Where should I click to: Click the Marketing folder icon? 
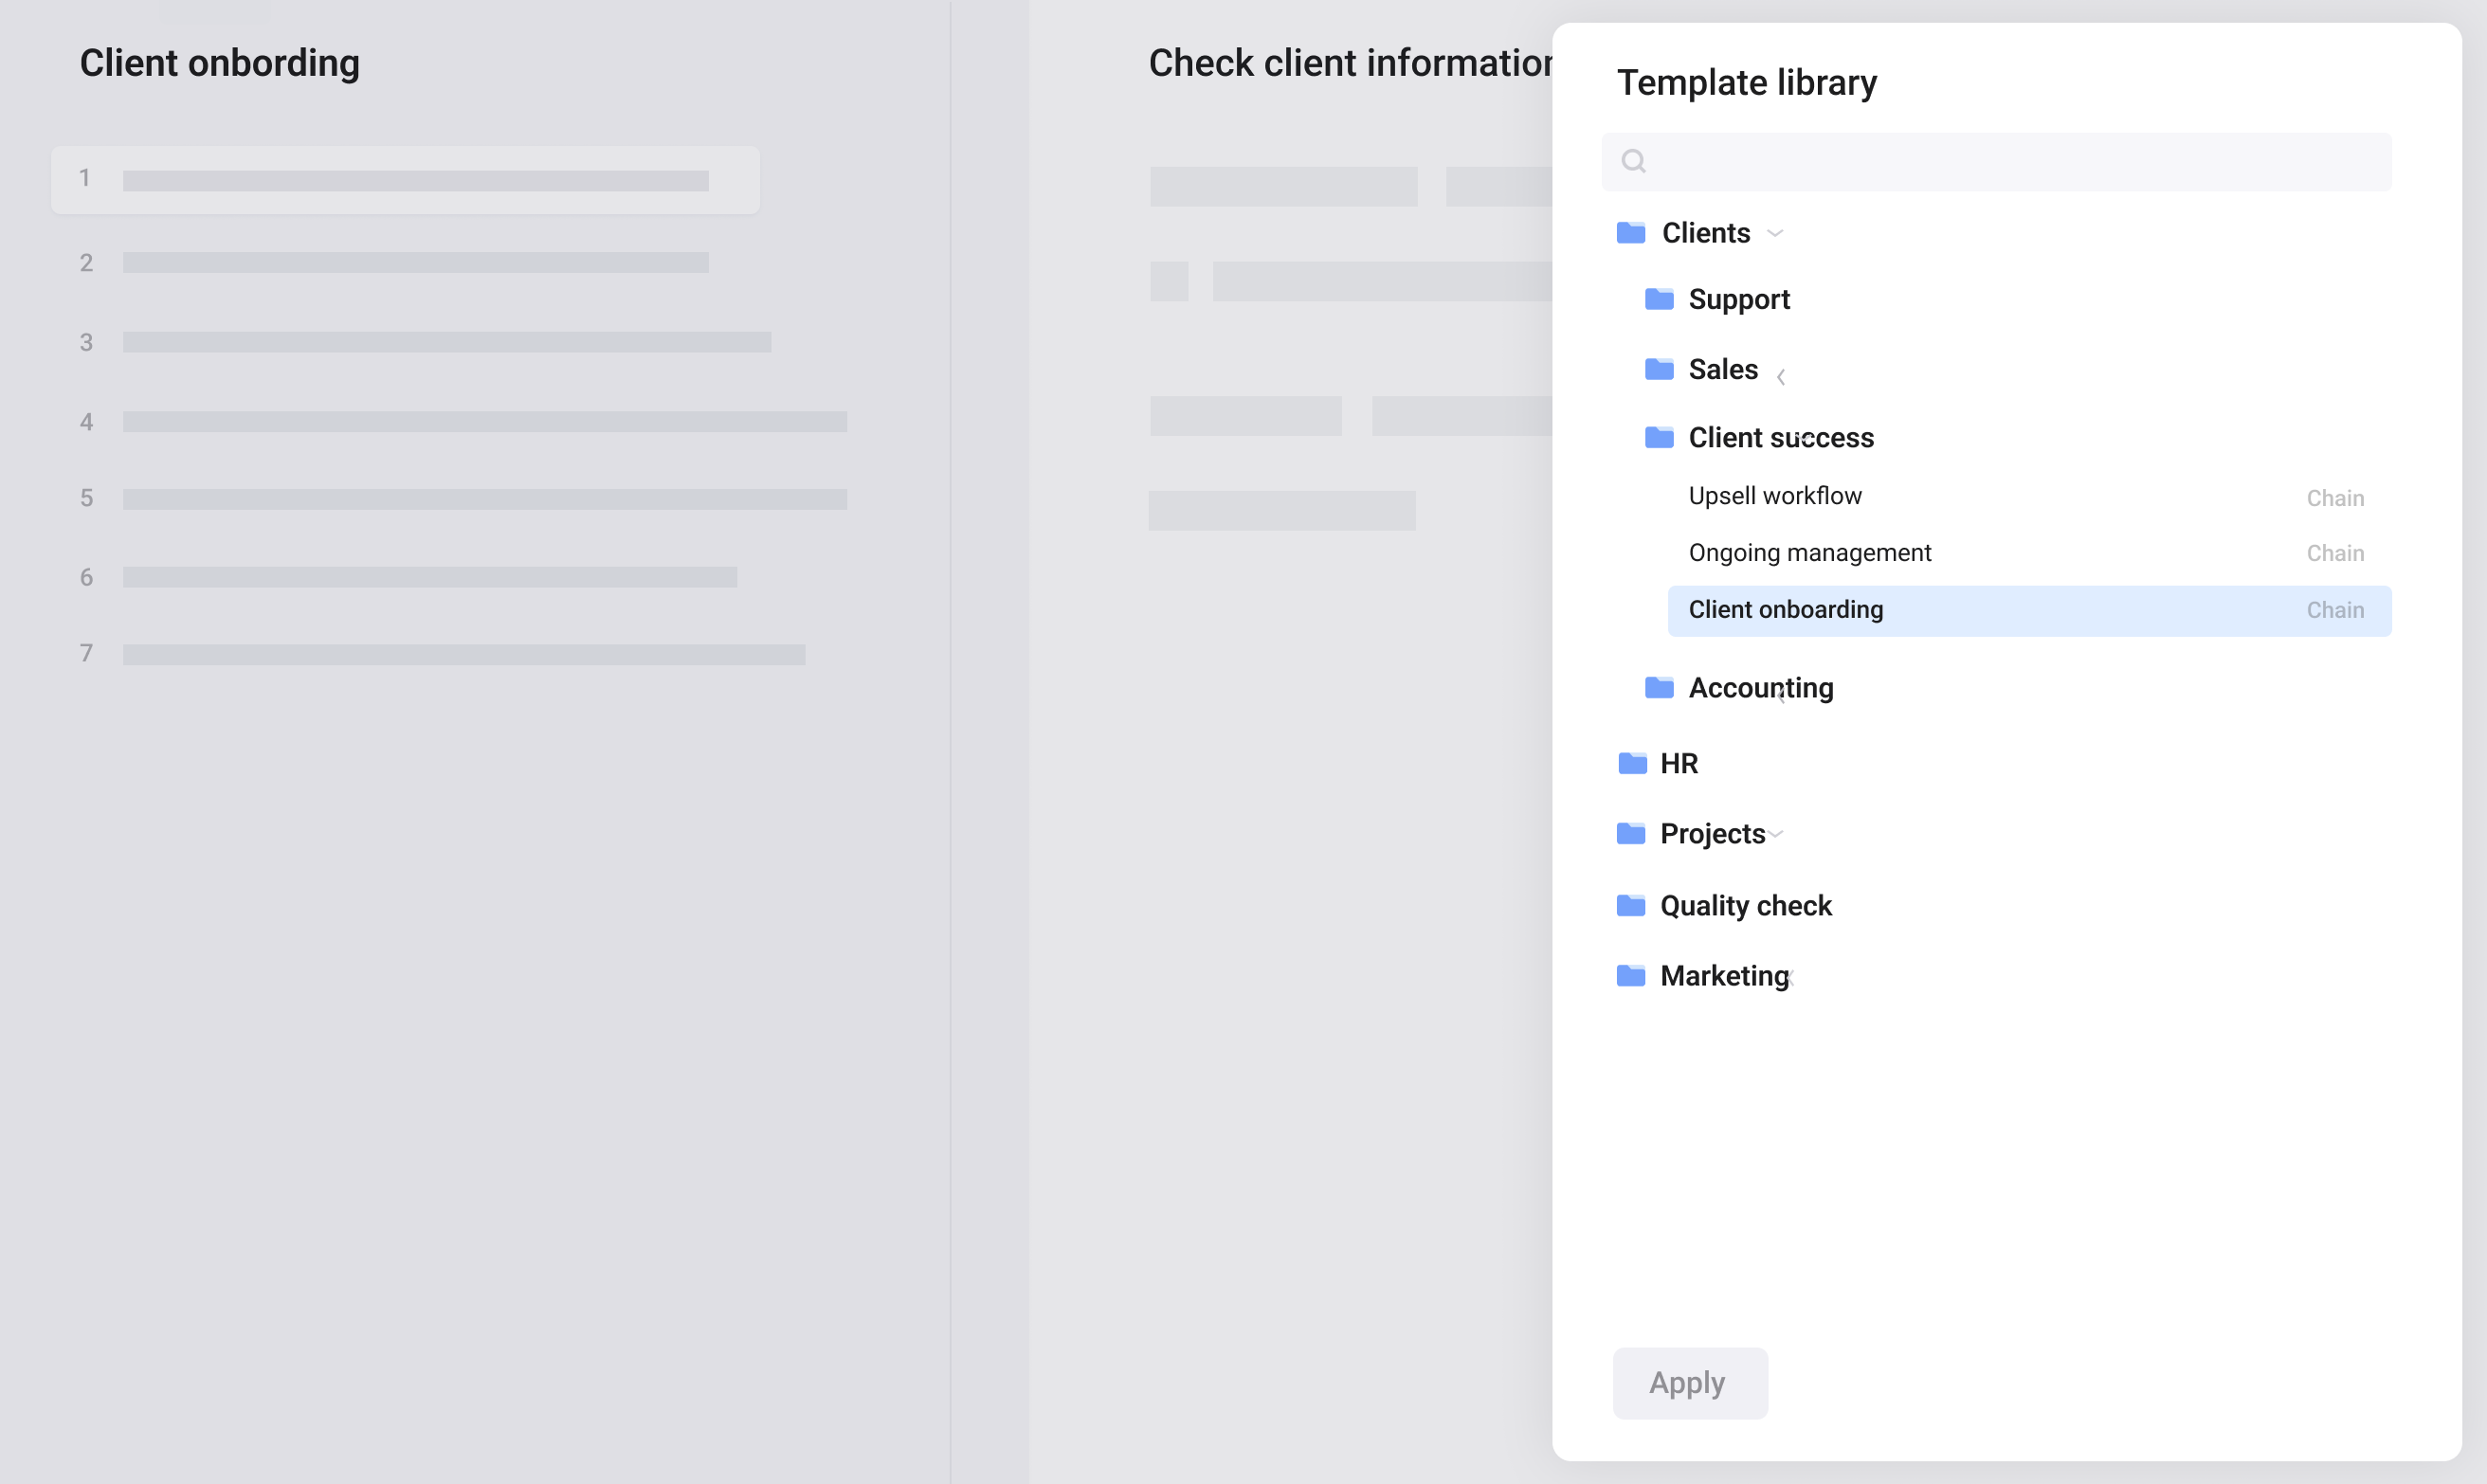coord(1631,975)
